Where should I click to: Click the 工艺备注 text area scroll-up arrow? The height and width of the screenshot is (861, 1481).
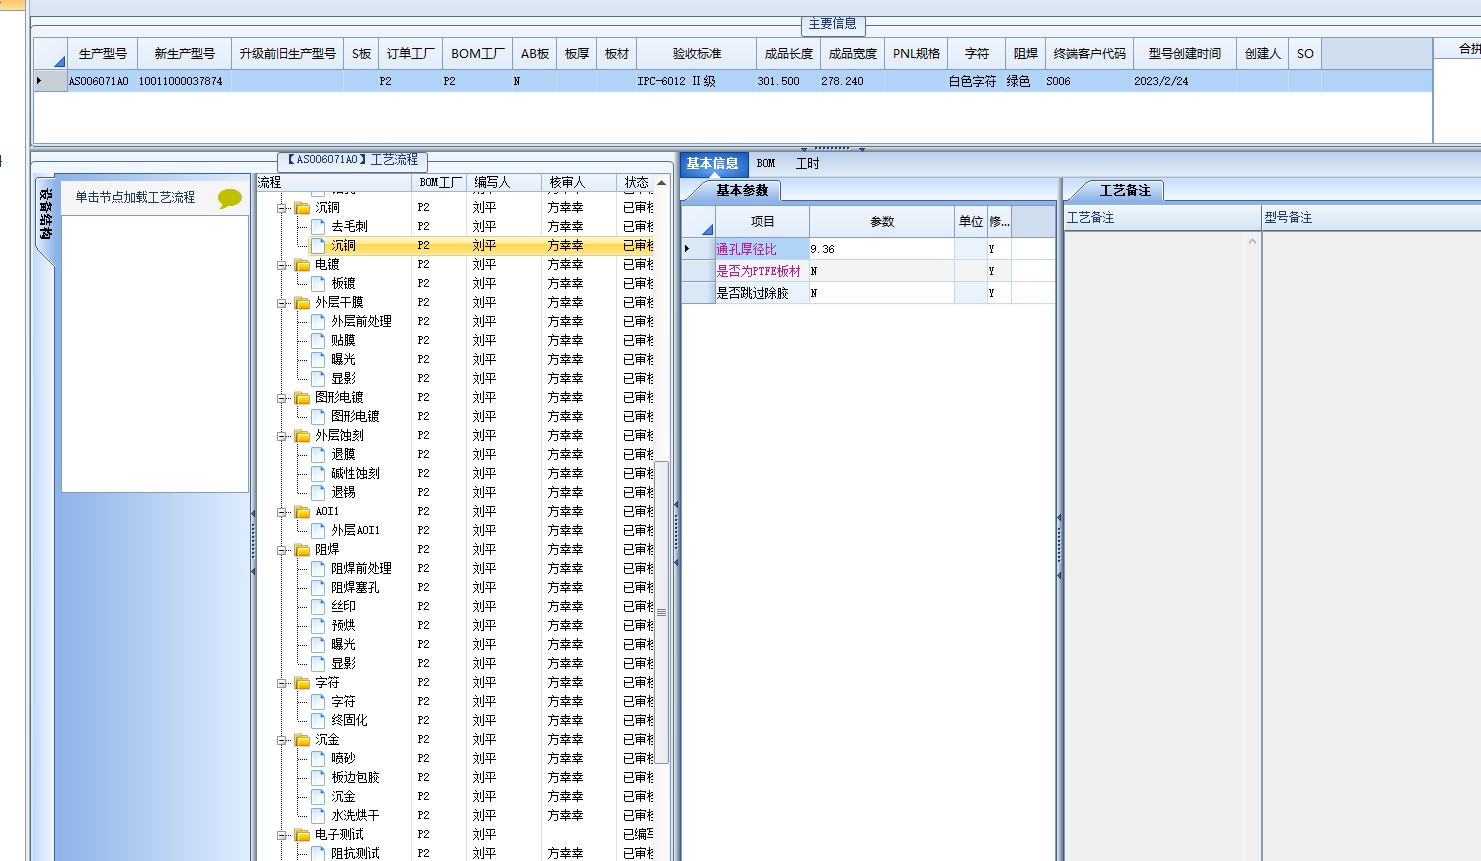pos(1252,241)
